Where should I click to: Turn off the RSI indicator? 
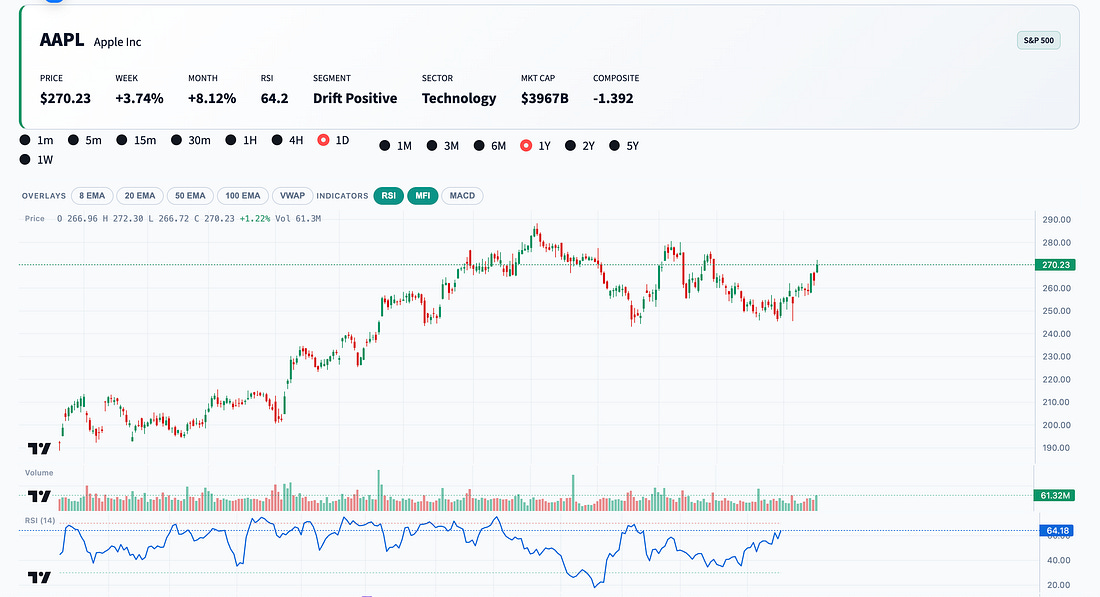pyautogui.click(x=389, y=196)
